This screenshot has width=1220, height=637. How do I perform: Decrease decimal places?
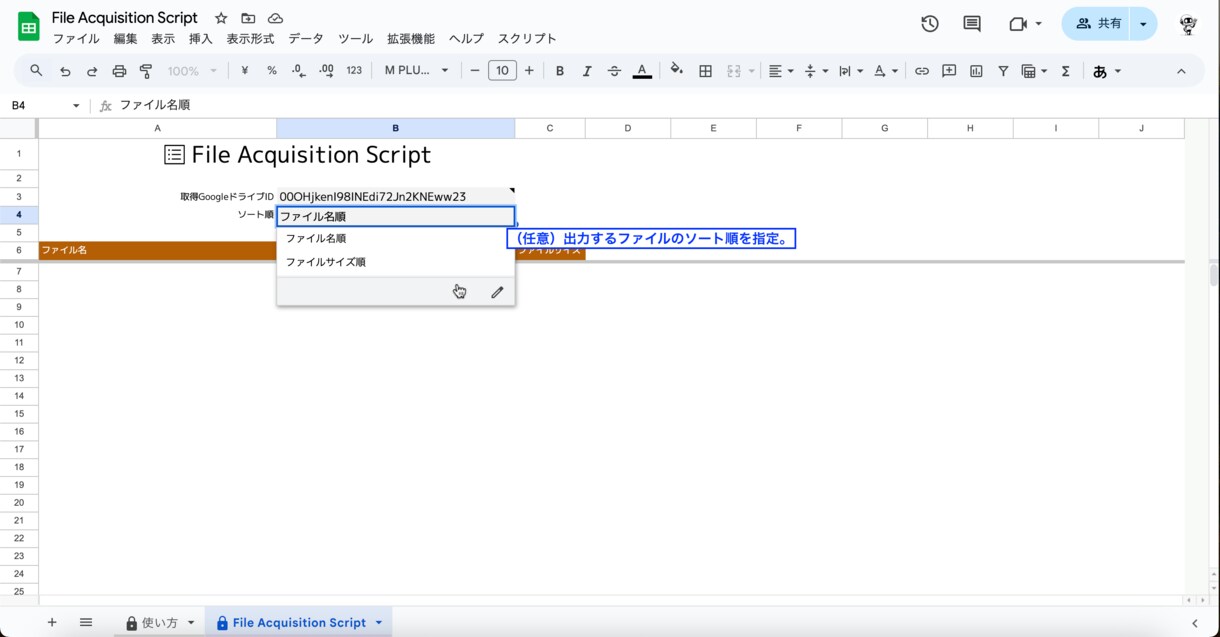(x=298, y=71)
